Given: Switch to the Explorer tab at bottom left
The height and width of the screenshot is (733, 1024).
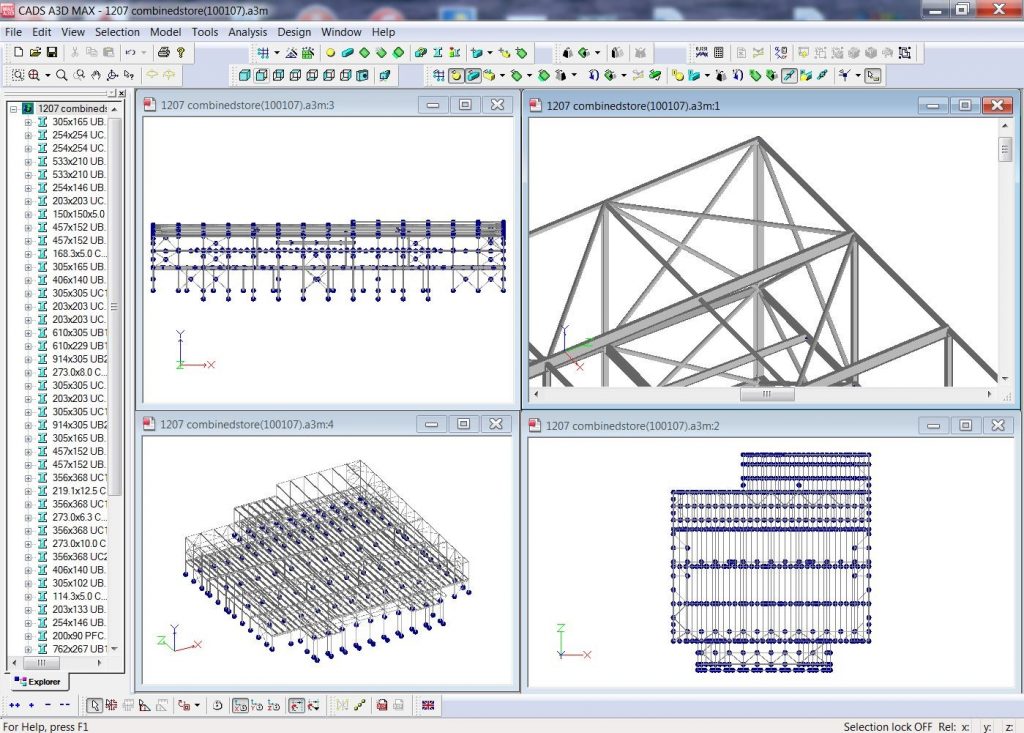Looking at the screenshot, I should (x=40, y=682).
